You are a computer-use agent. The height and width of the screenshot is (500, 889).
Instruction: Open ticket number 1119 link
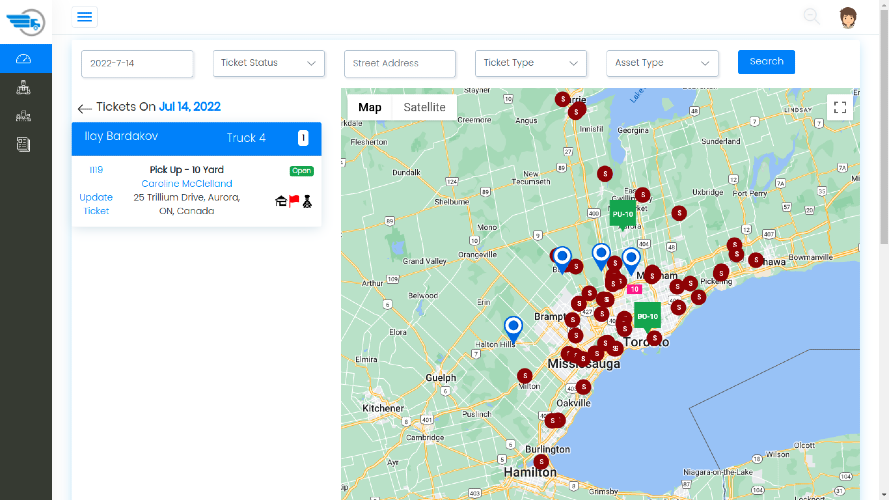click(96, 170)
